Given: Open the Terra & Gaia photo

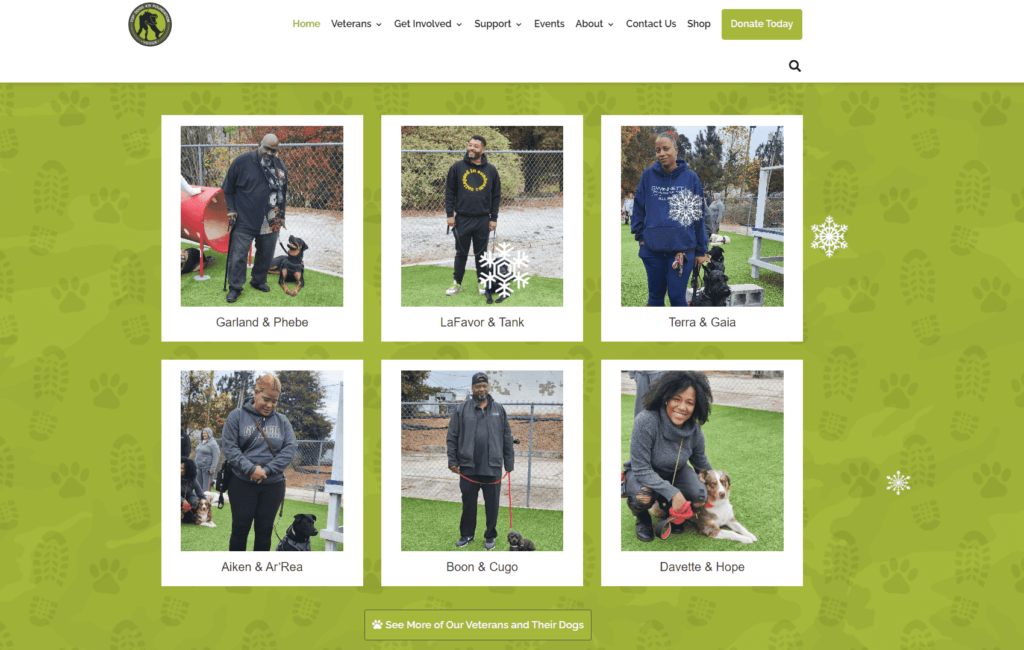Looking at the screenshot, I should [702, 216].
